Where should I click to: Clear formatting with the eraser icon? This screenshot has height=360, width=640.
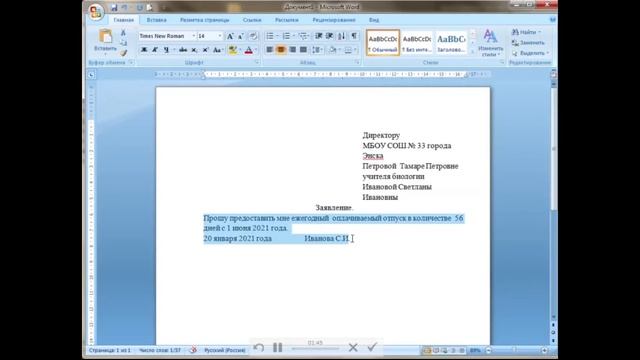(253, 36)
